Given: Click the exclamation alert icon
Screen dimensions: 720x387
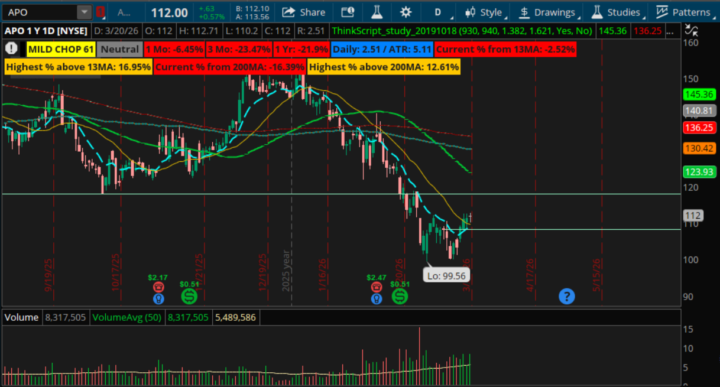Looking at the screenshot, I should [x=11, y=49].
